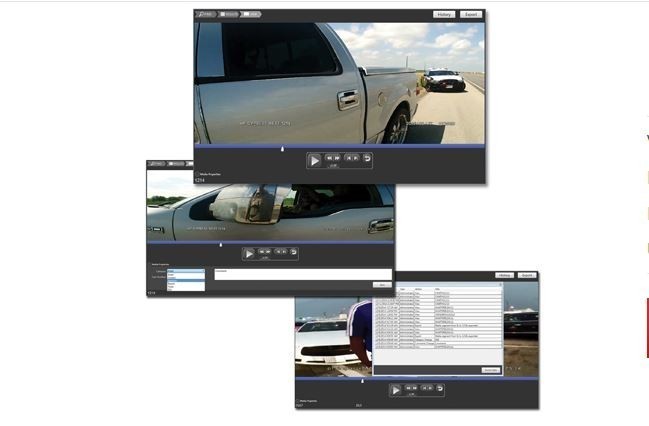The height and width of the screenshot is (426, 649).
Task: Click rewind in the bottom player window
Action: [x=408, y=388]
